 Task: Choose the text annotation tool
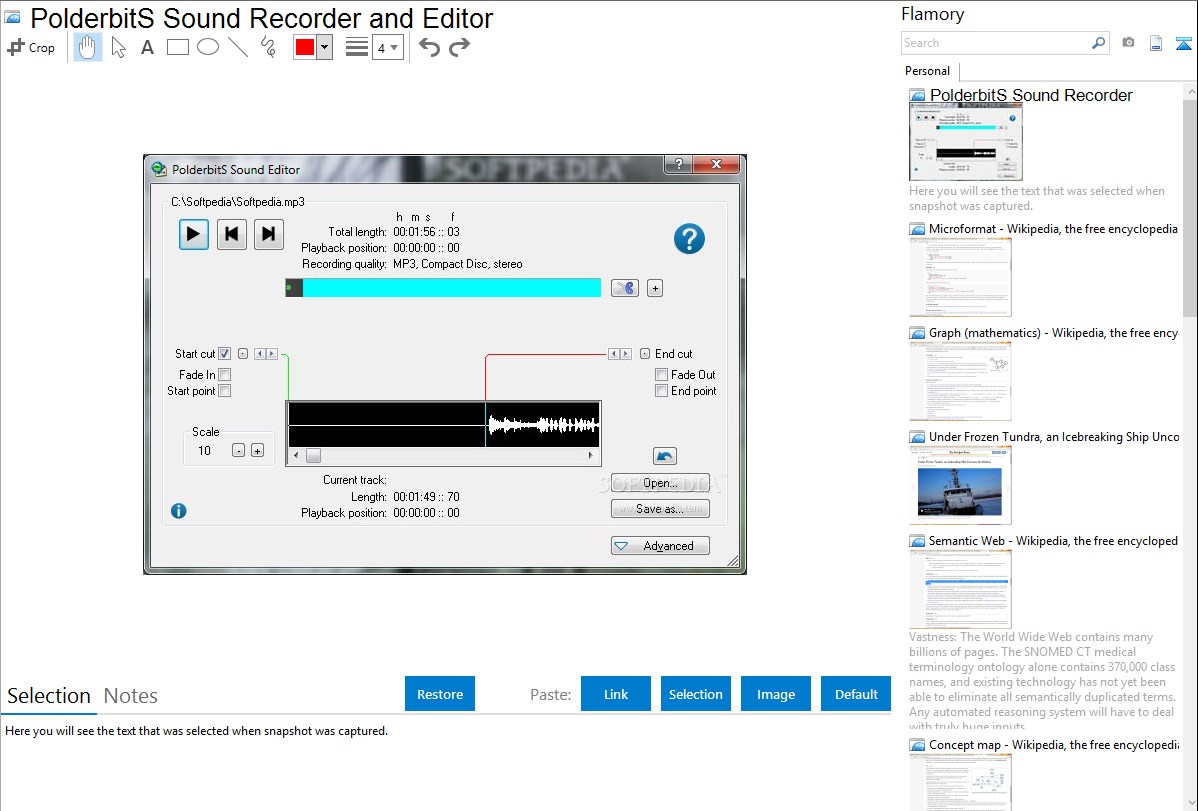(x=147, y=47)
